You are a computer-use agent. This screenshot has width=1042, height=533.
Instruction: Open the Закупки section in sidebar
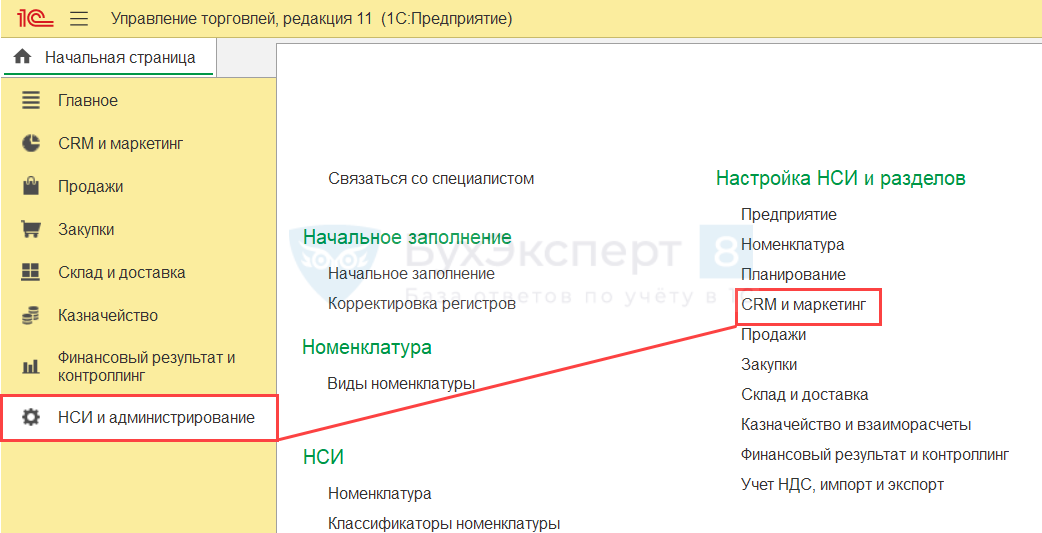[86, 230]
